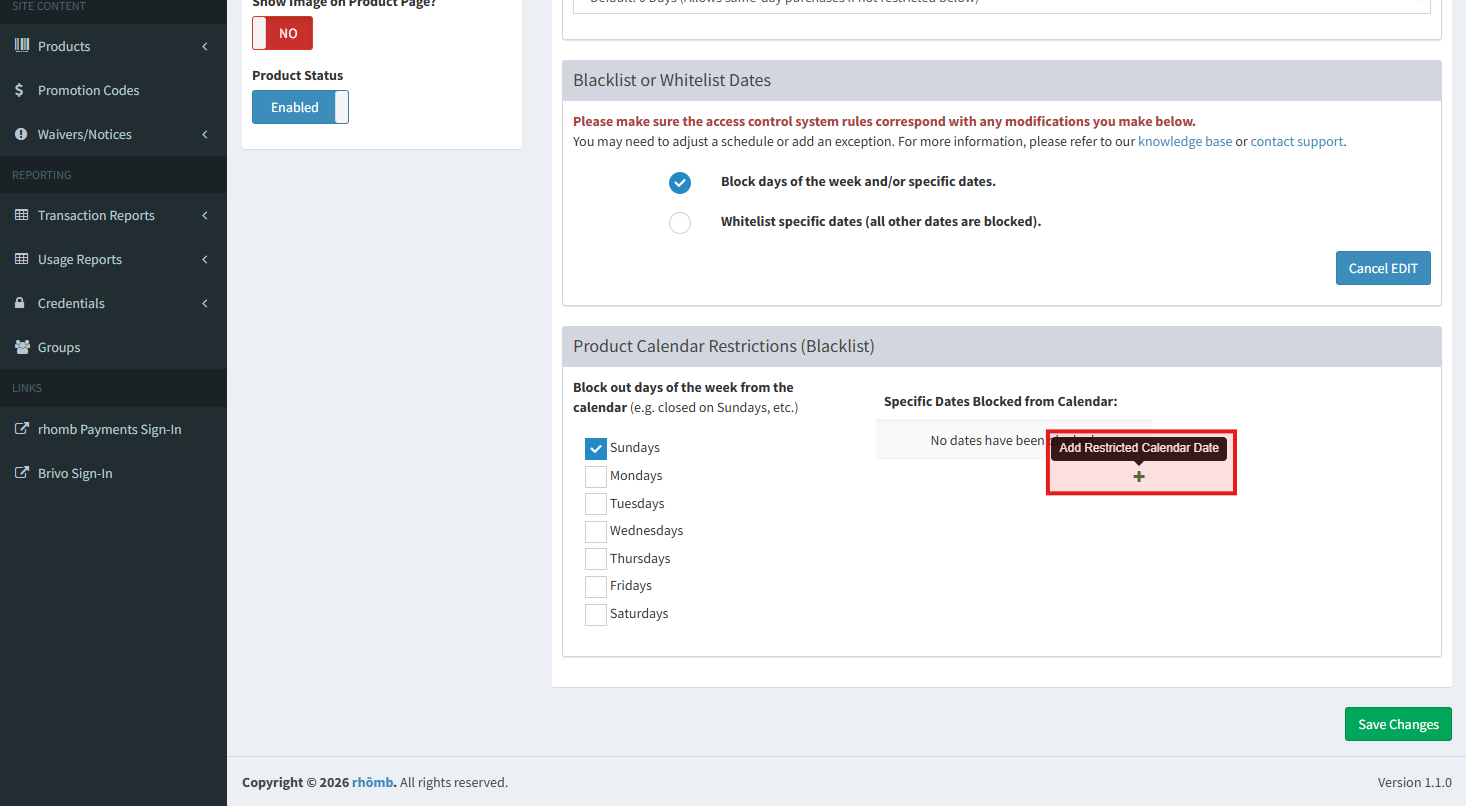
Task: Click the Cancel EDIT button
Action: [1382, 268]
